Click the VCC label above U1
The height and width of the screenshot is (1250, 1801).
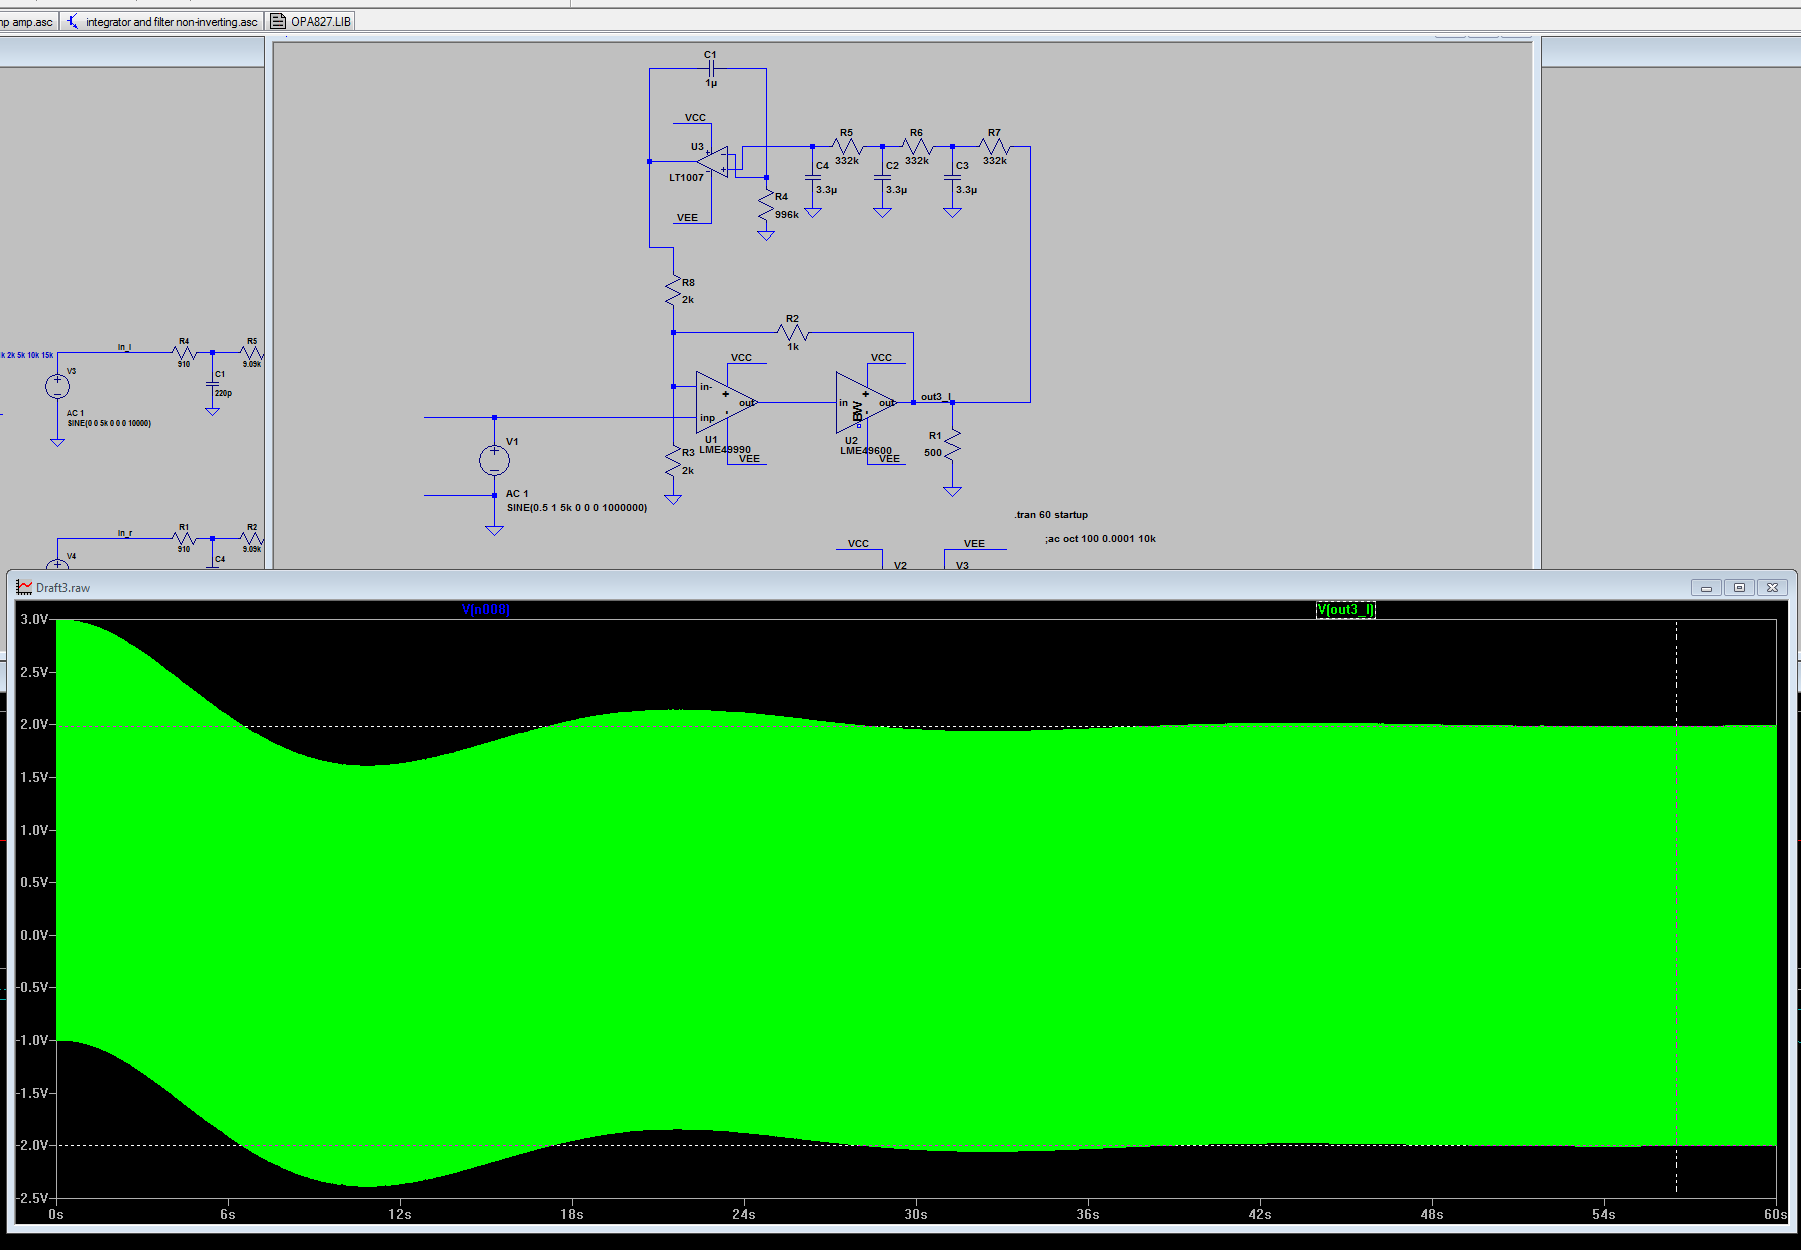741,358
